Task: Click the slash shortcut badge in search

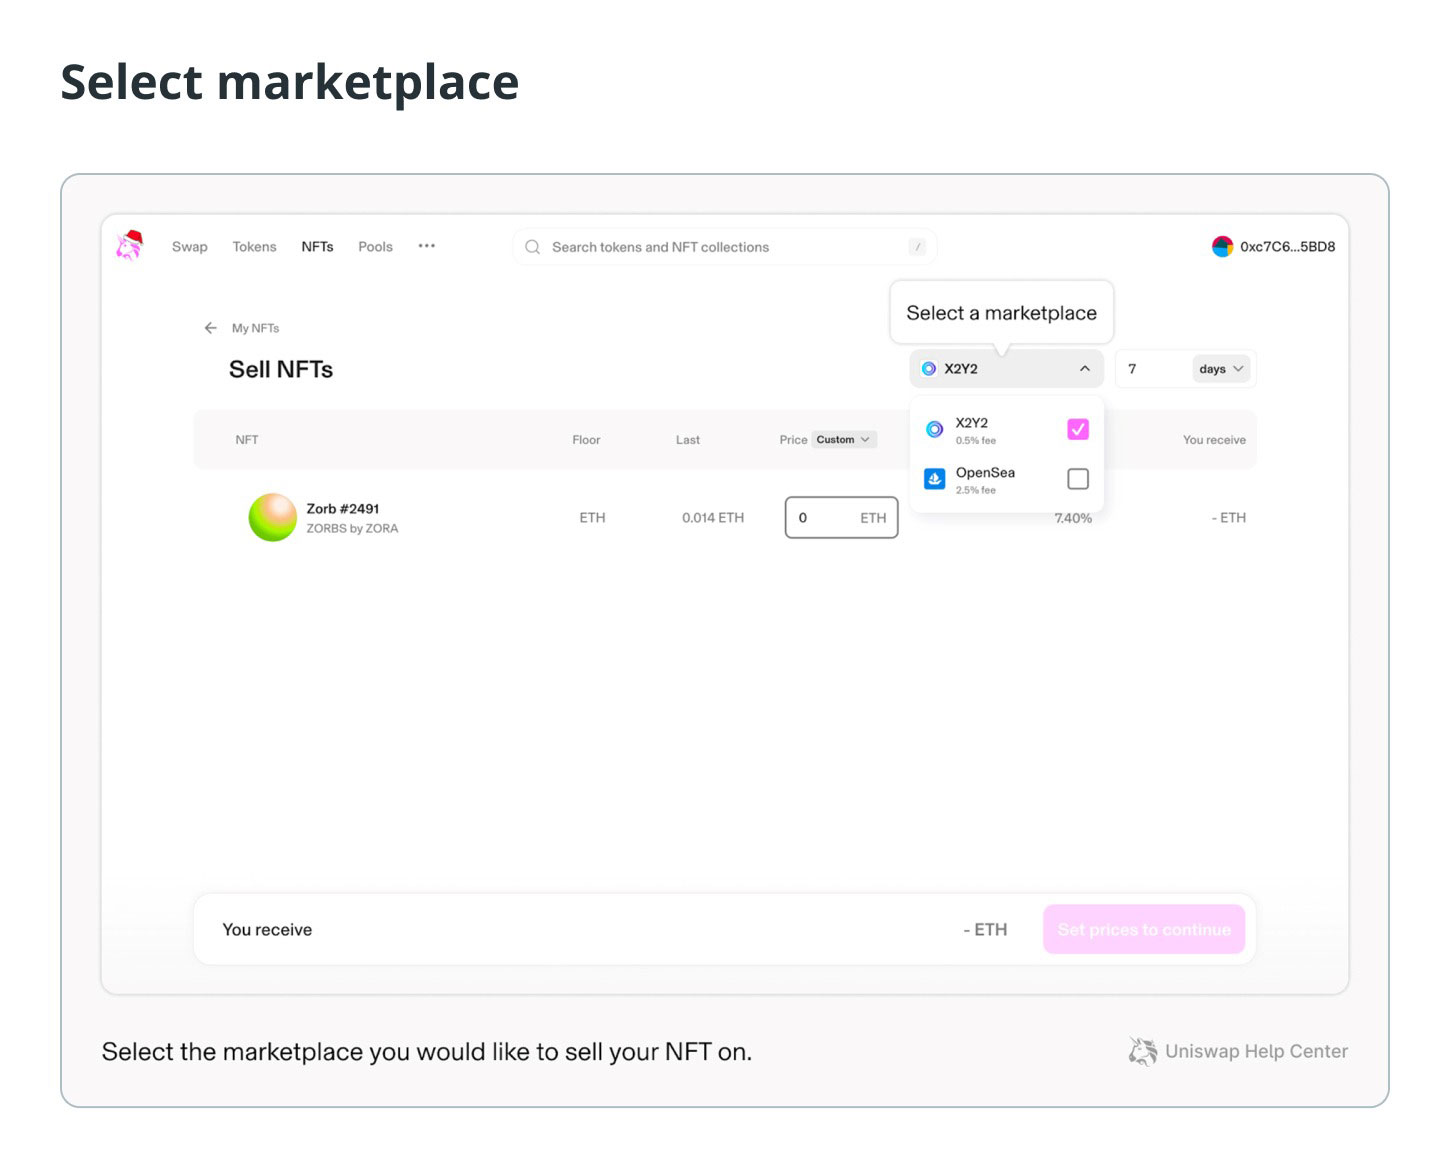Action: (917, 247)
